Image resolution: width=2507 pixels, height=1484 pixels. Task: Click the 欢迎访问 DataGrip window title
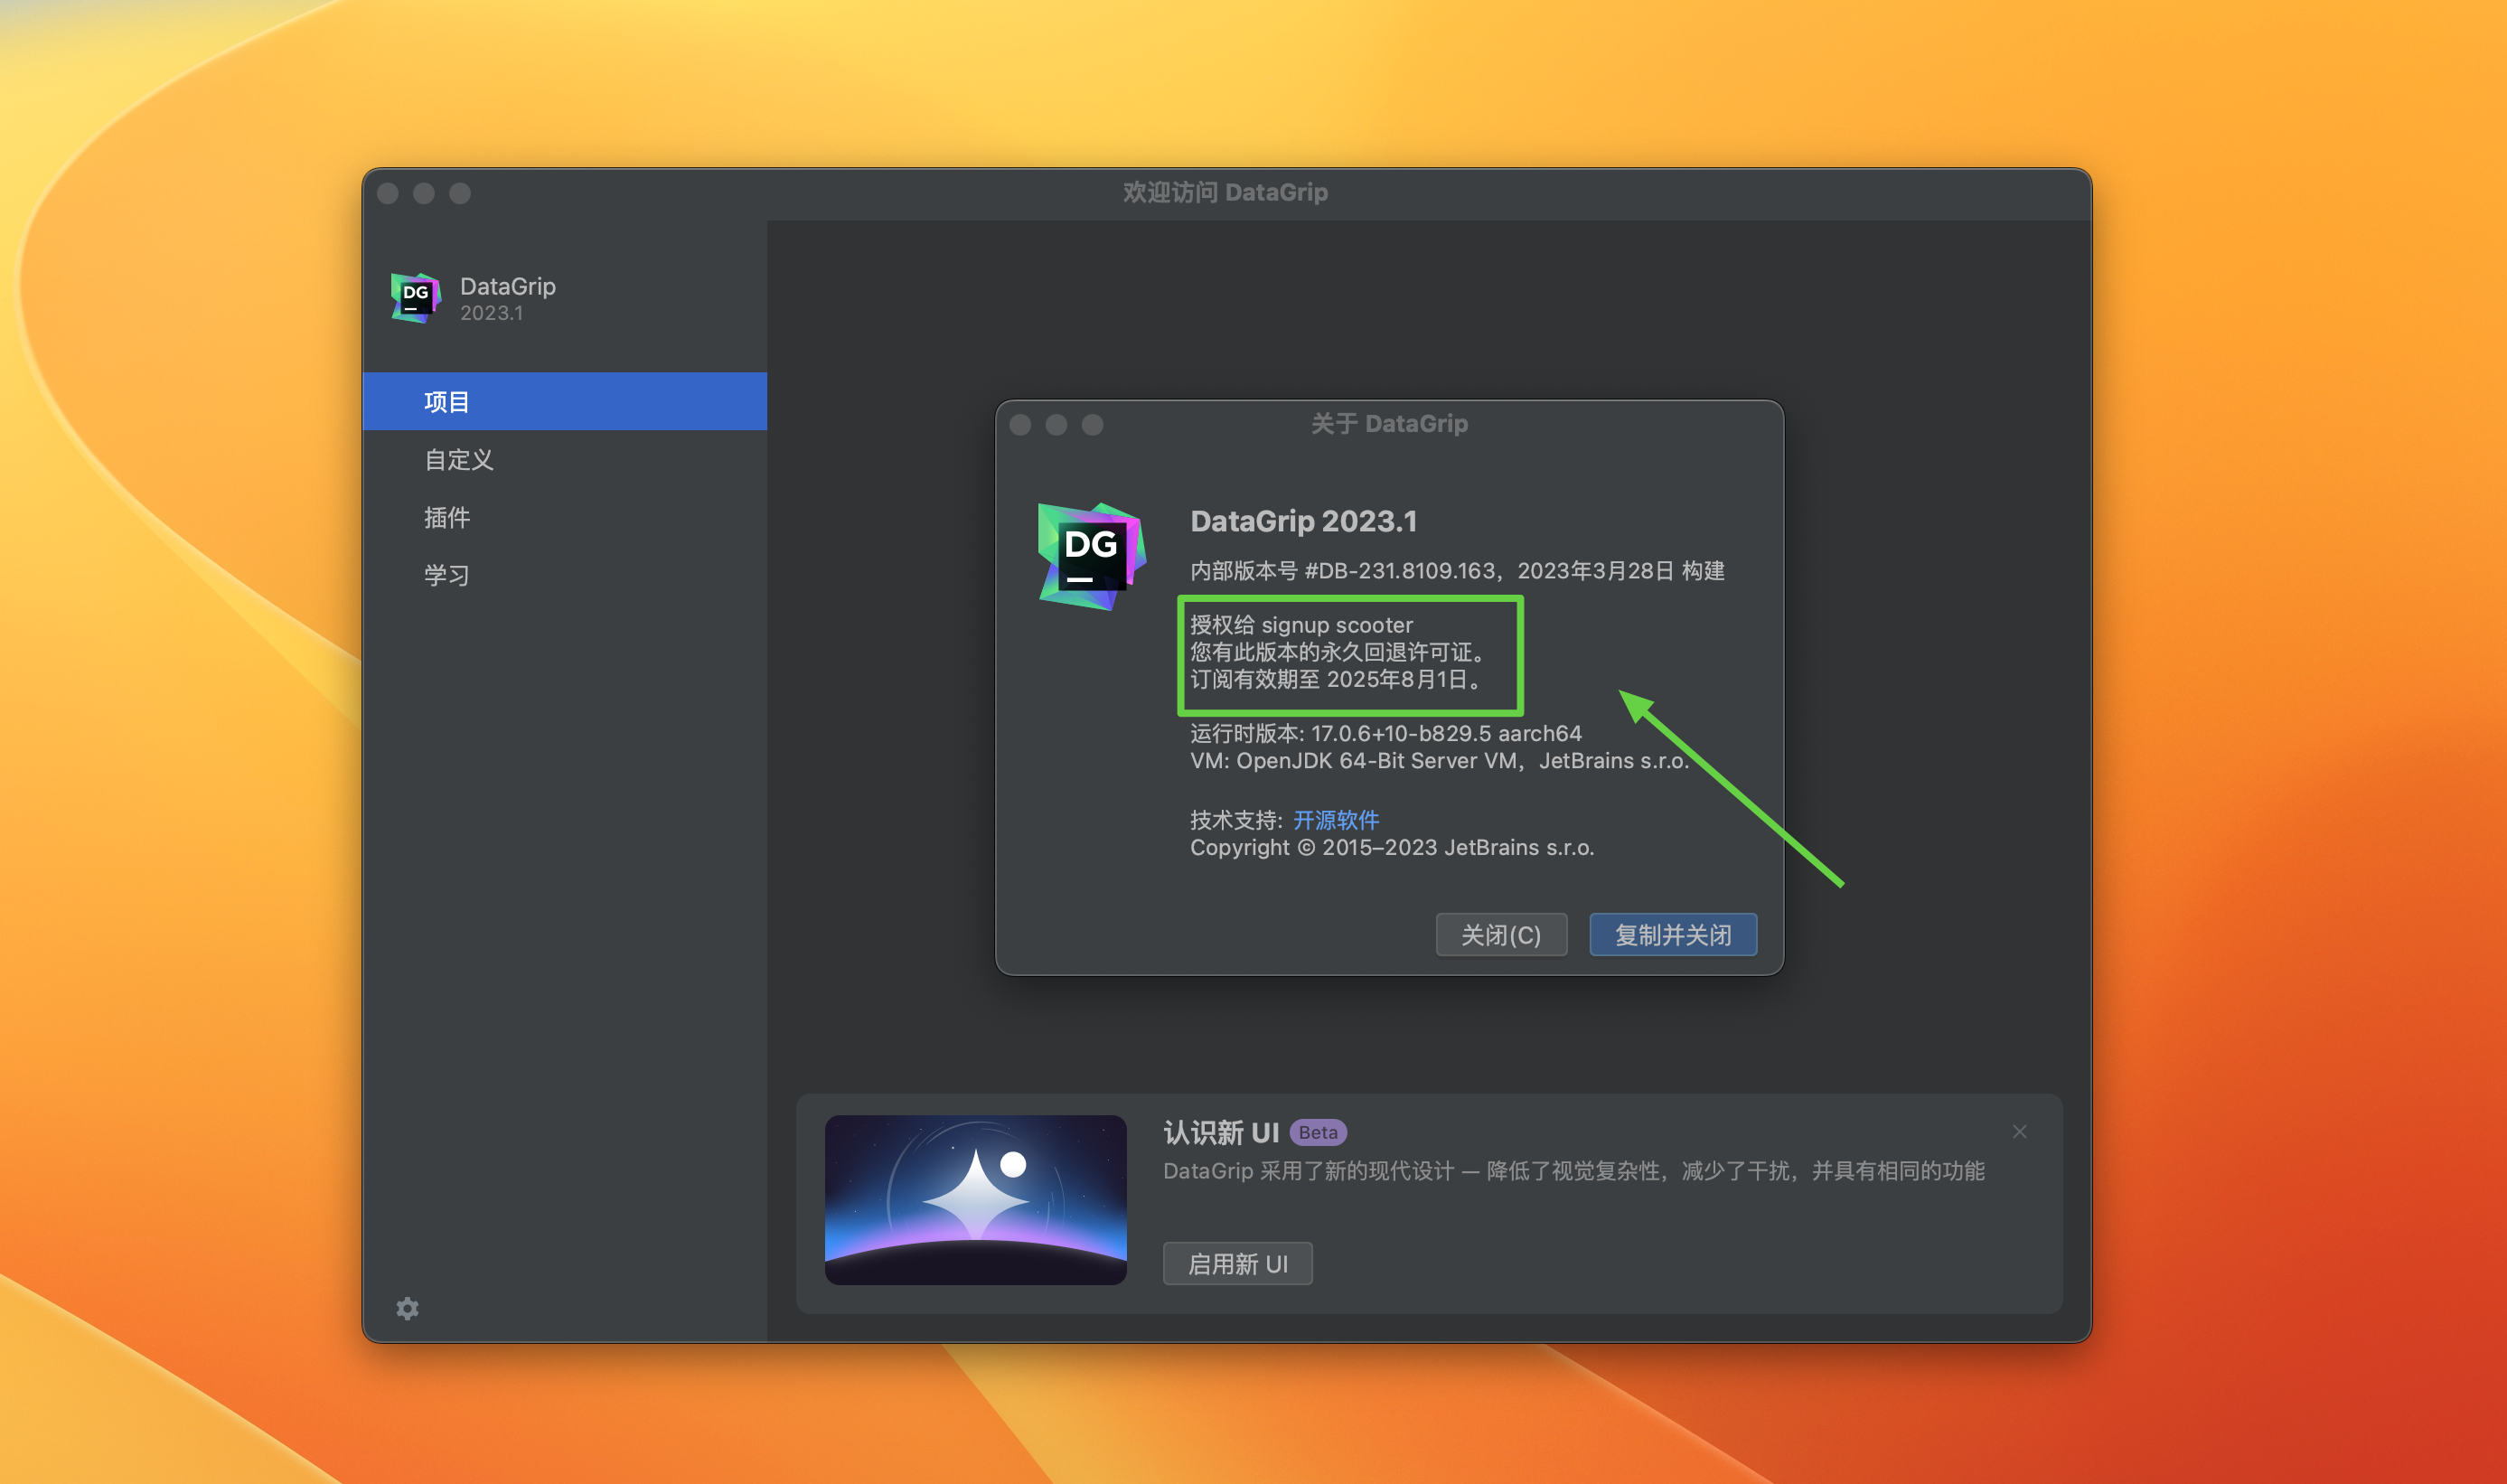(x=1225, y=192)
